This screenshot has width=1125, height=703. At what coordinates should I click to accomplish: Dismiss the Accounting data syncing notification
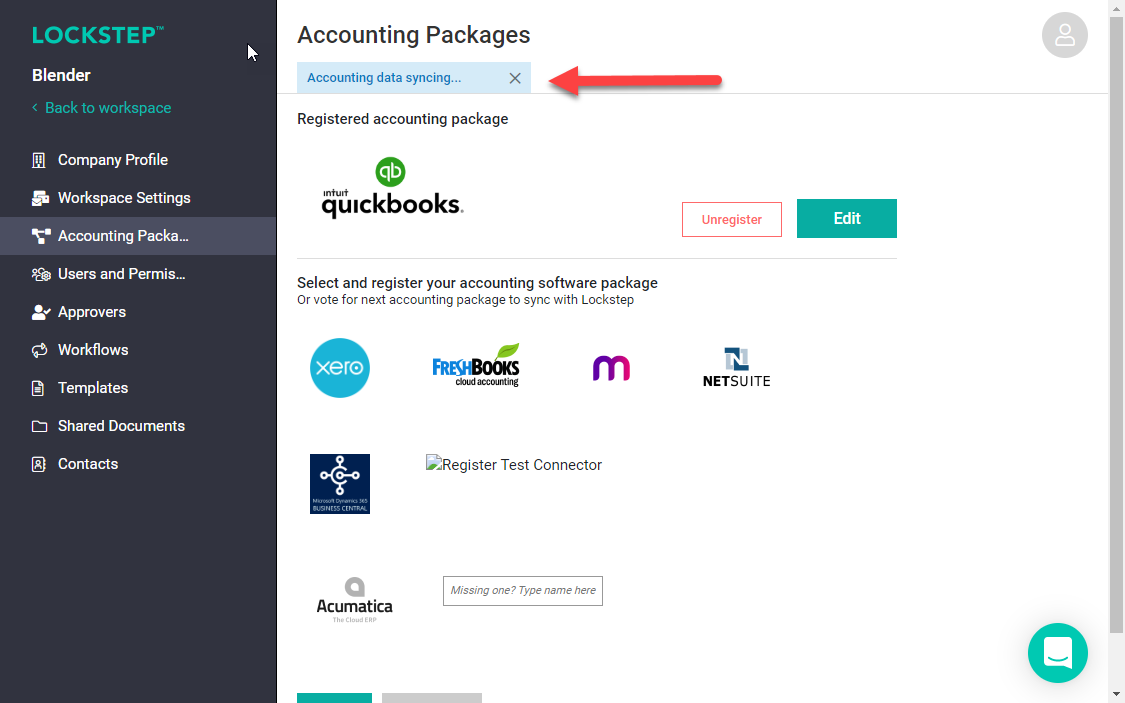click(515, 78)
